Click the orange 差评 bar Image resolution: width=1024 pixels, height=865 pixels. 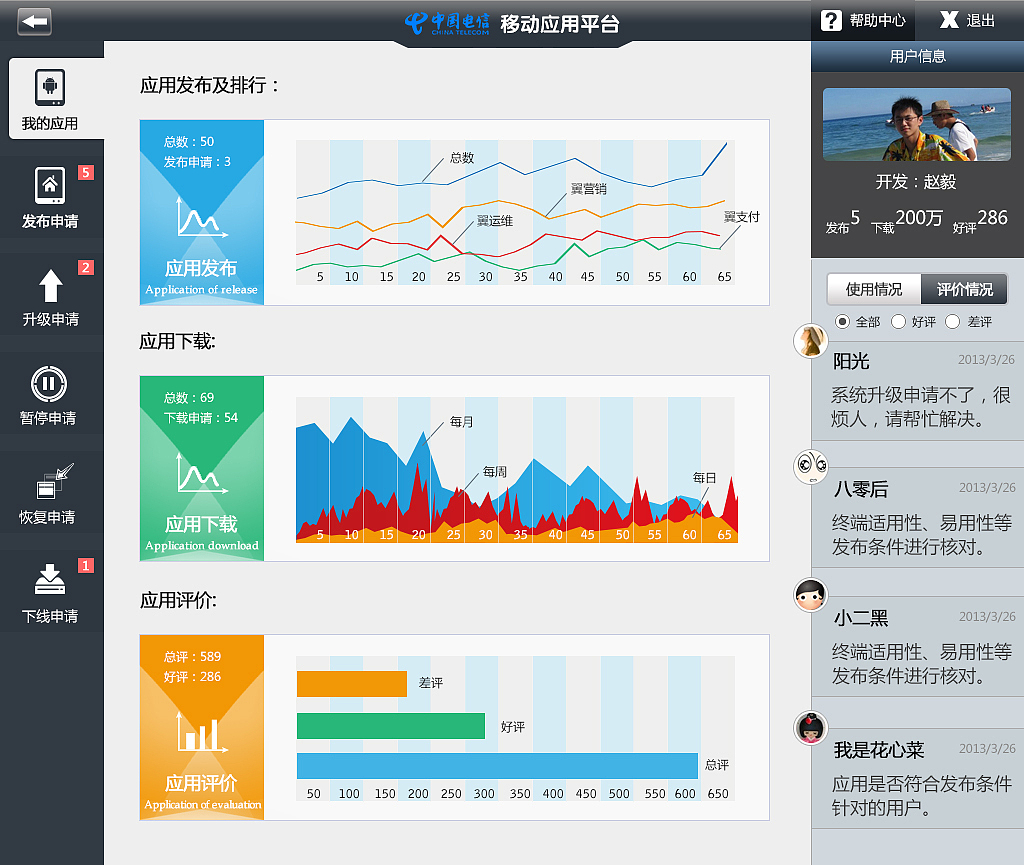352,684
